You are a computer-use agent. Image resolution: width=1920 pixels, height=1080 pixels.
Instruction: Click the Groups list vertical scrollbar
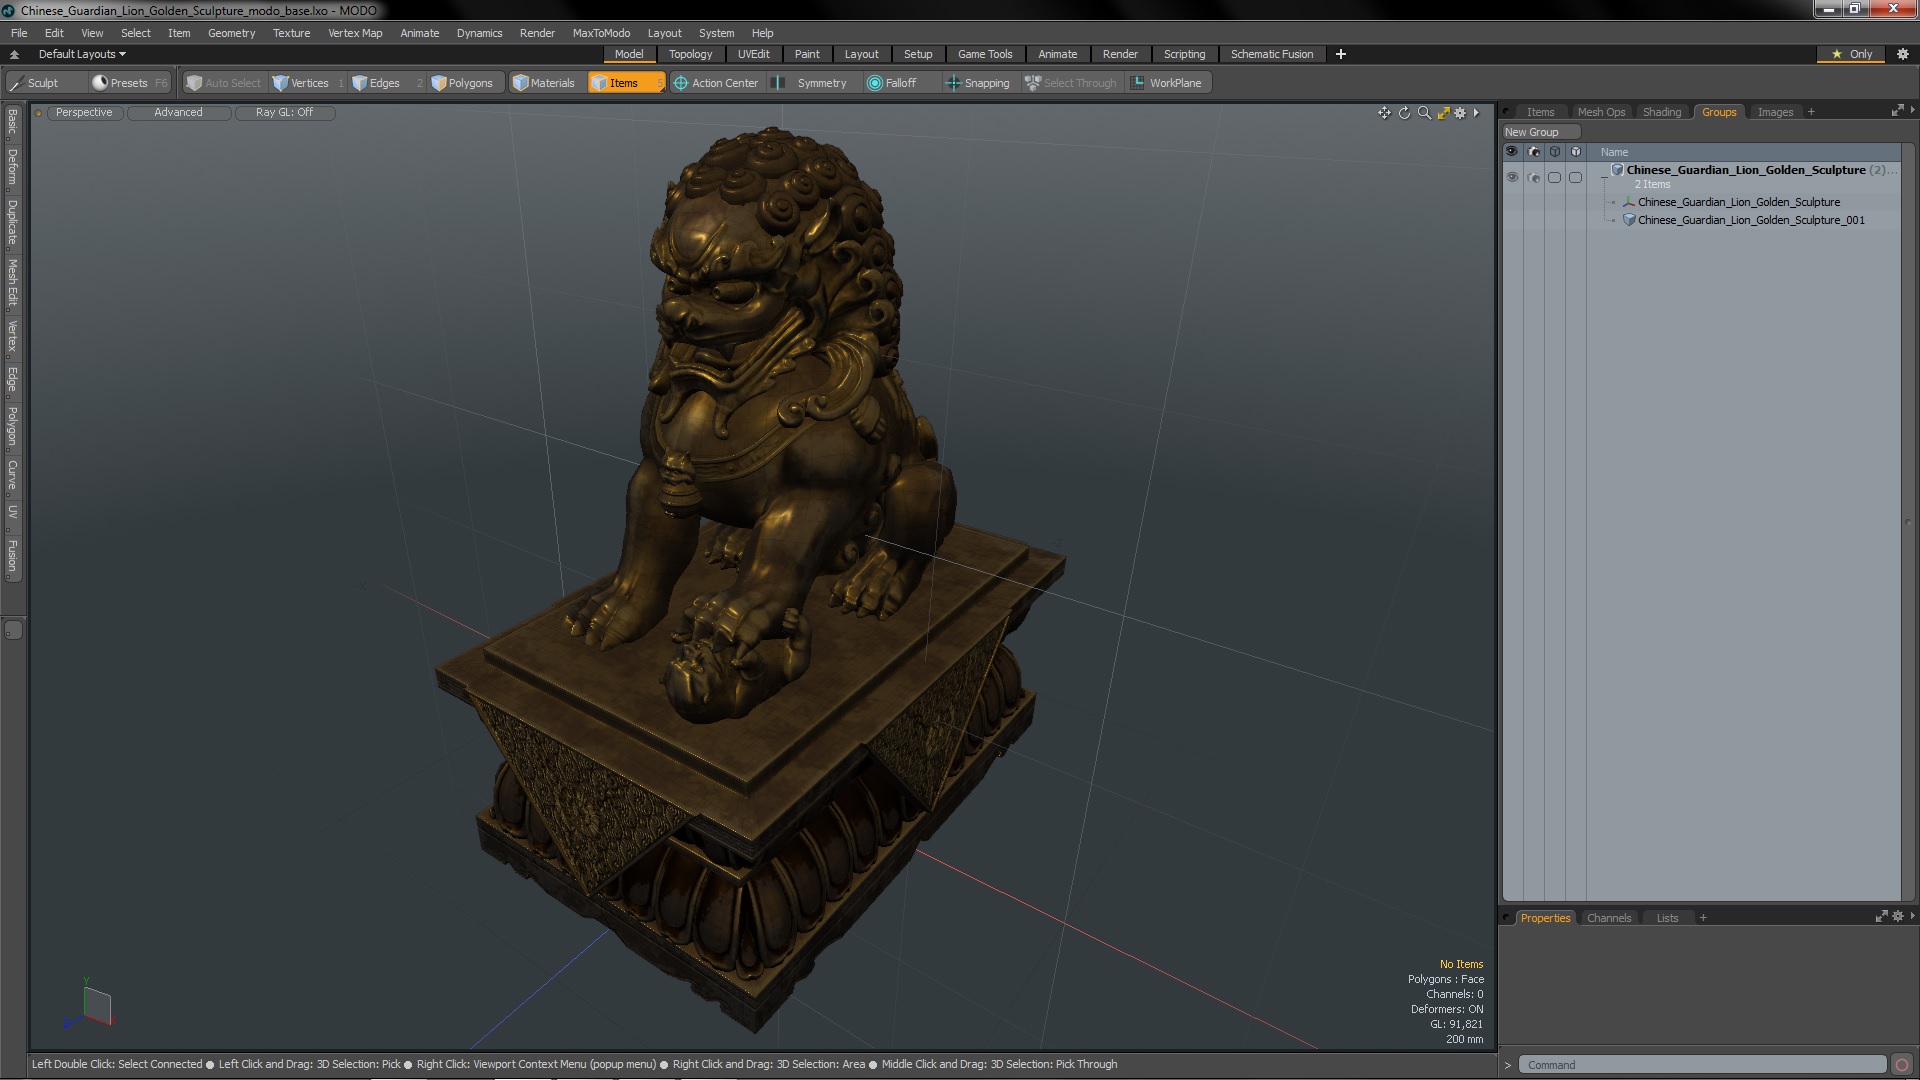click(x=1908, y=522)
